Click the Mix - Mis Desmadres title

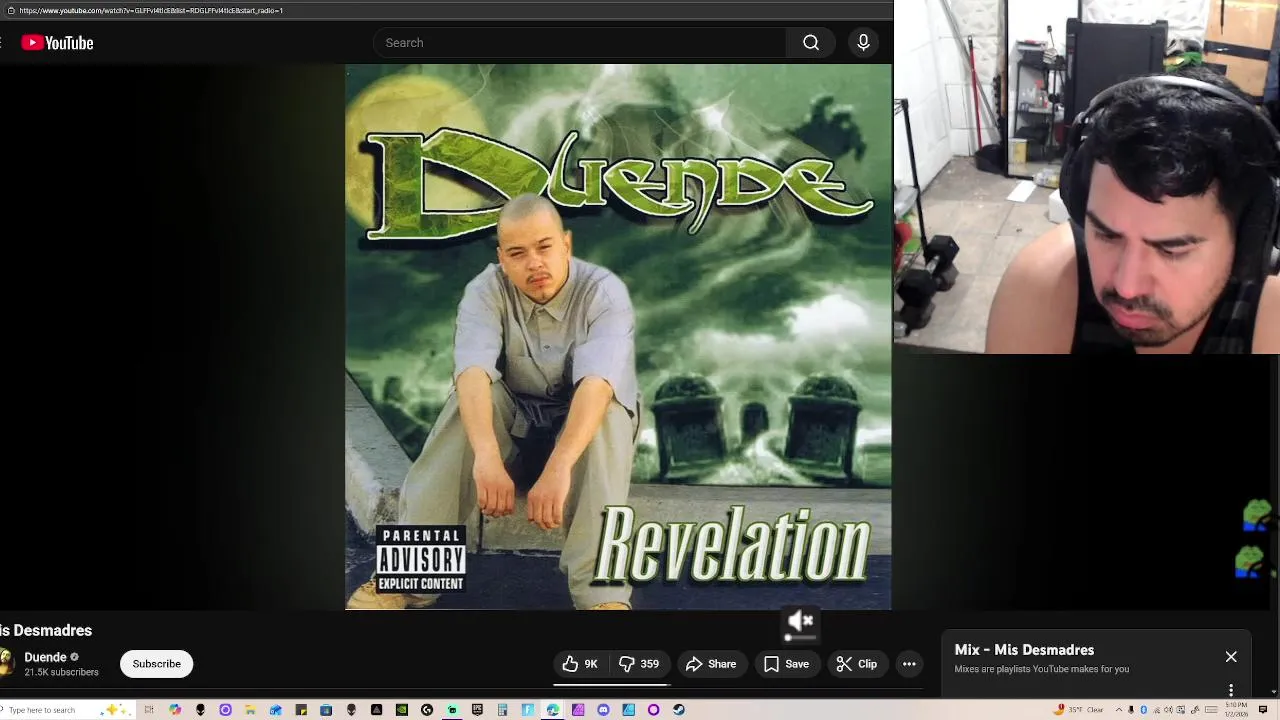click(1024, 650)
